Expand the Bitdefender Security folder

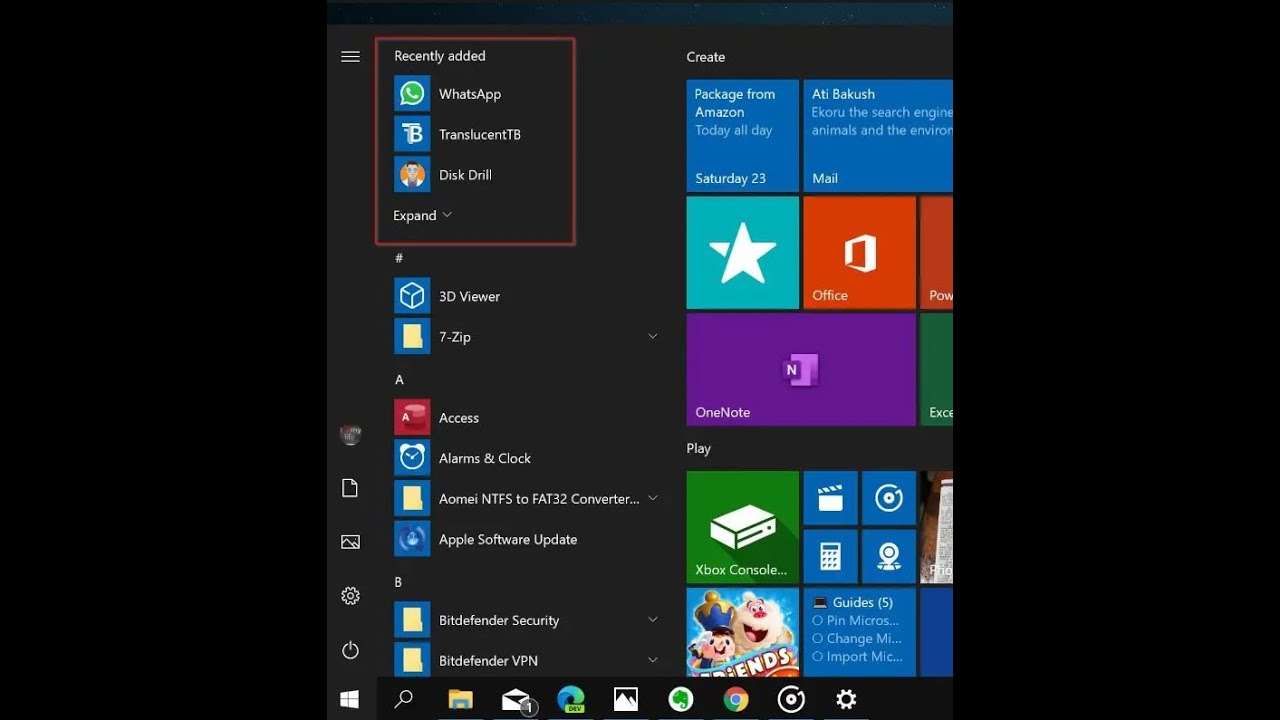point(653,620)
